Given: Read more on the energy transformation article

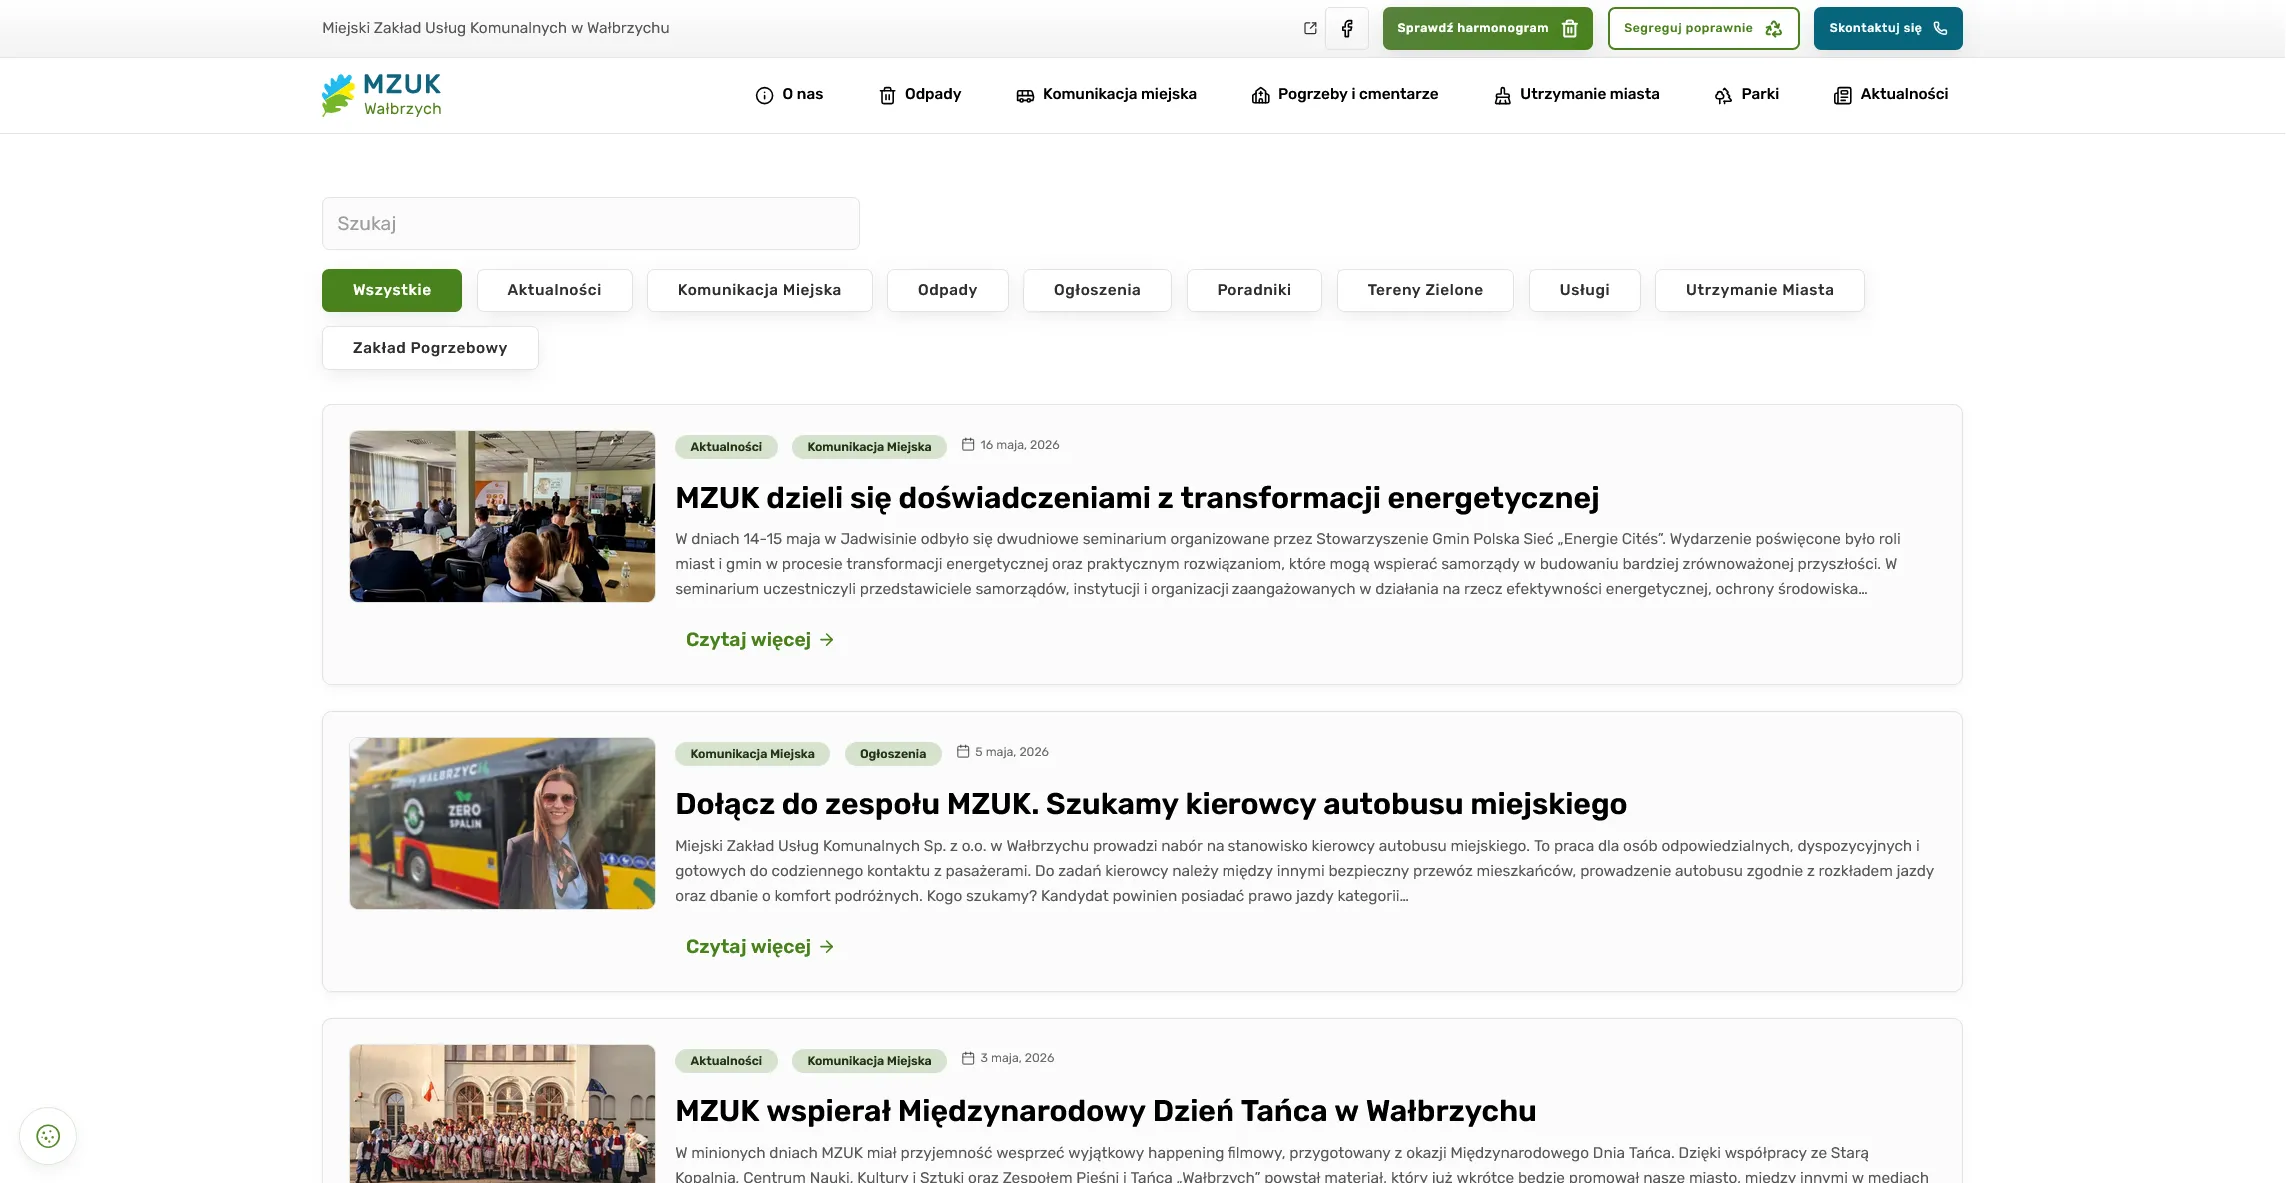Looking at the screenshot, I should pos(760,640).
